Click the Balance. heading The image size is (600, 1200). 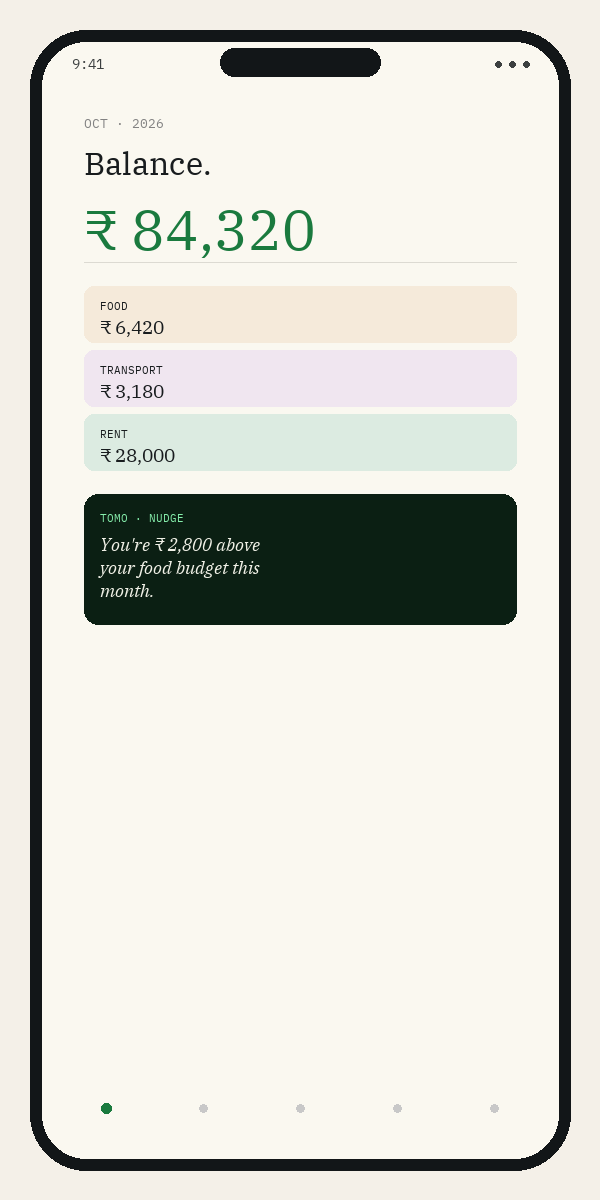[147, 164]
